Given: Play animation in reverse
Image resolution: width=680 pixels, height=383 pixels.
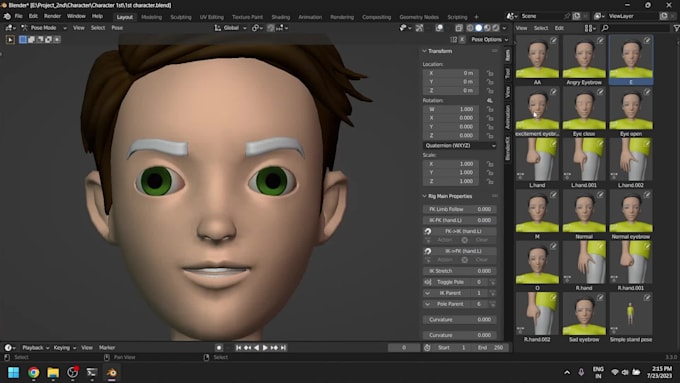Looking at the screenshot, I should (x=256, y=347).
